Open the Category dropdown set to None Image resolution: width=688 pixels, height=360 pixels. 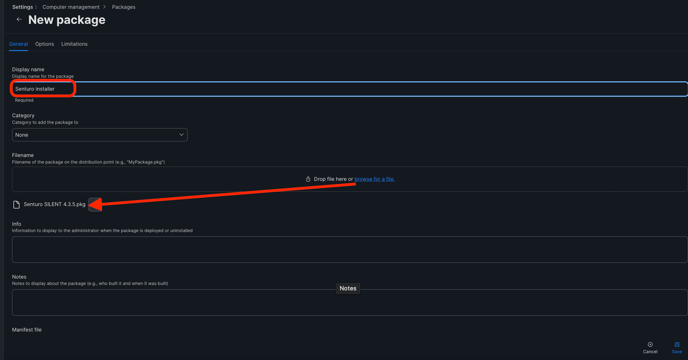tap(100, 135)
